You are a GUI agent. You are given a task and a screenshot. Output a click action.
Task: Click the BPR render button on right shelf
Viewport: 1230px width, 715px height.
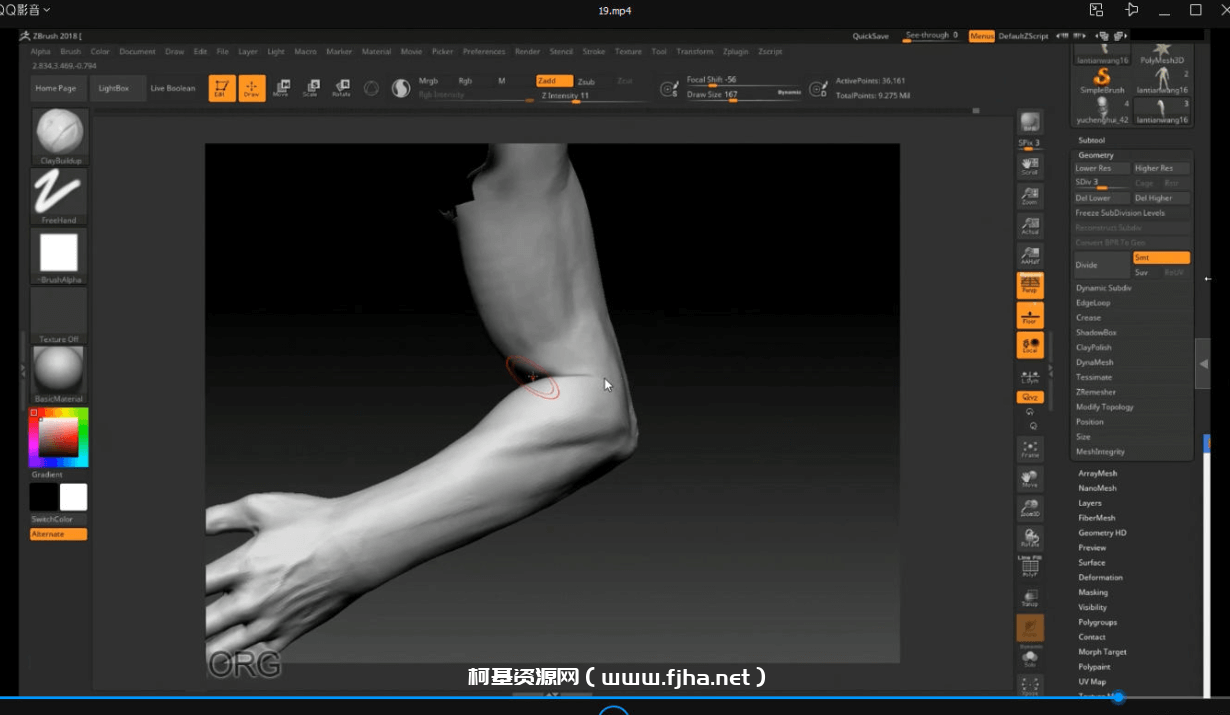click(1030, 122)
